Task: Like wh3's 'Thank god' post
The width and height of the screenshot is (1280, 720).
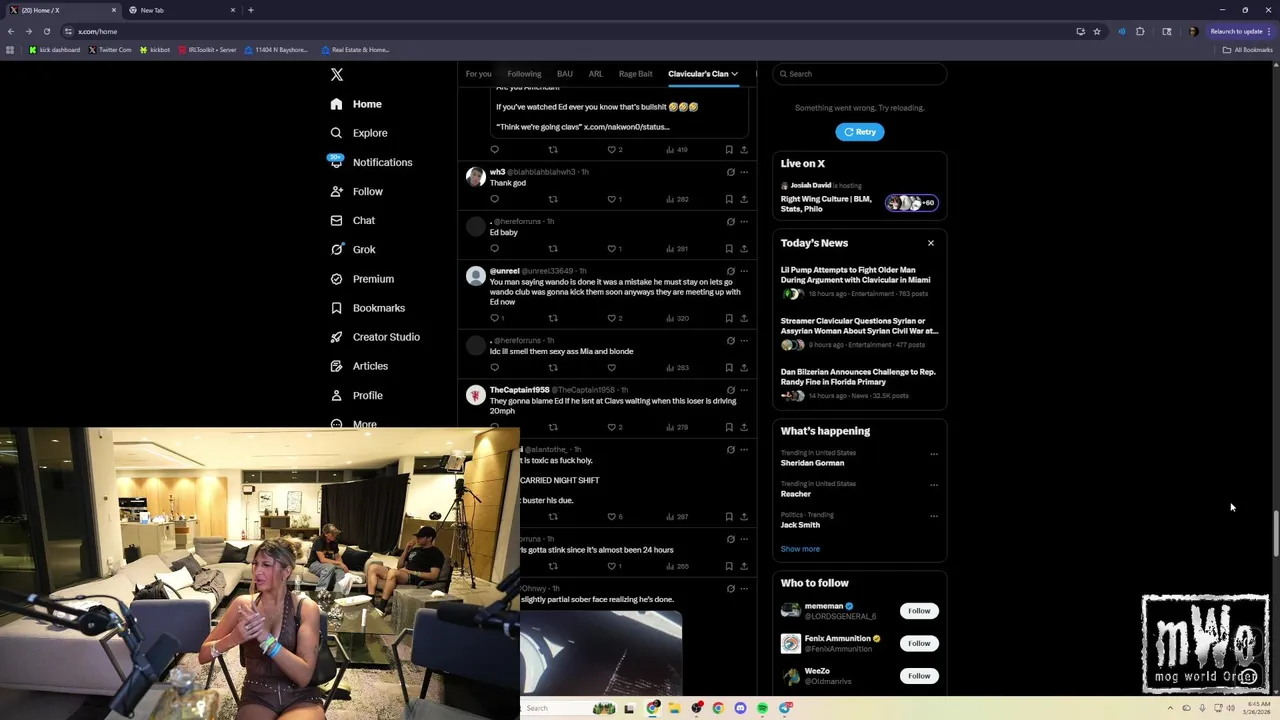Action: click(x=614, y=199)
